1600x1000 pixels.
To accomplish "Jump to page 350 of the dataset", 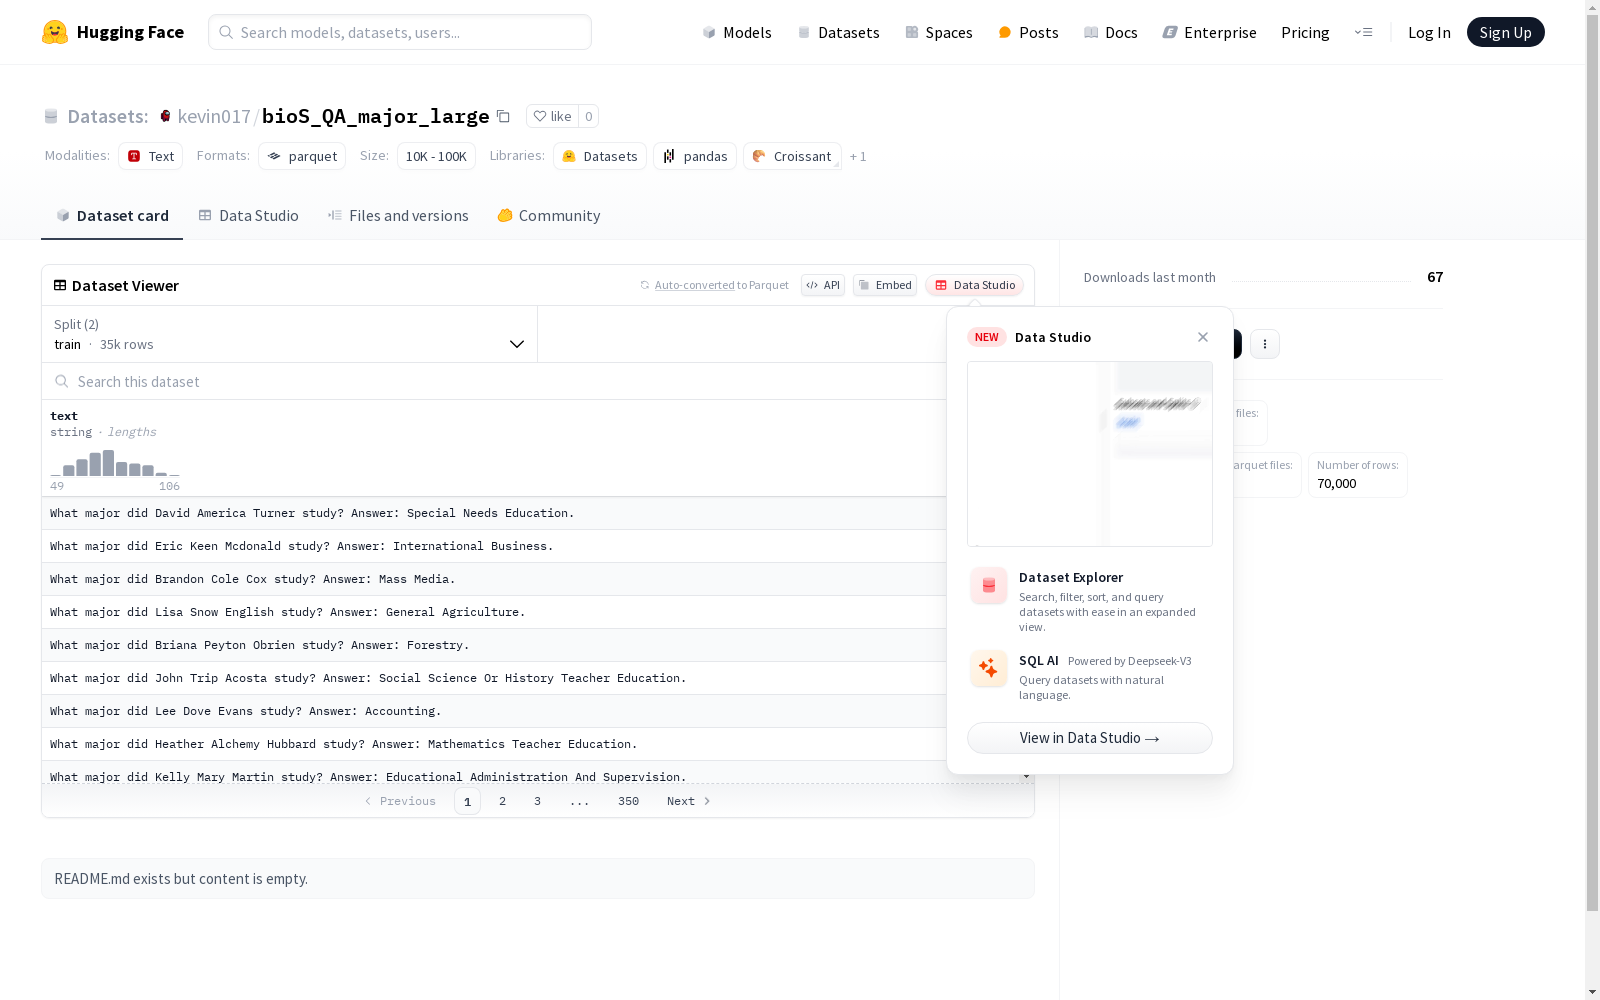I will click(628, 801).
